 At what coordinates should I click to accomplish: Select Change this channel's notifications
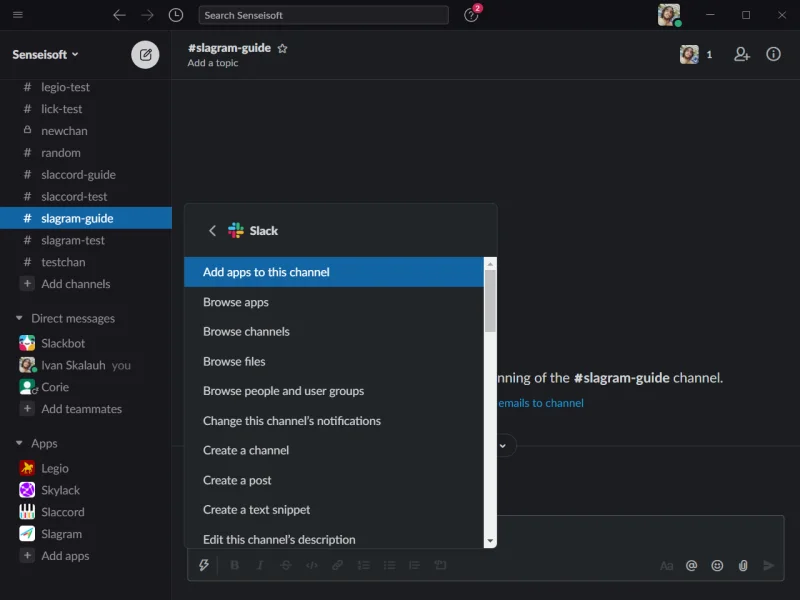point(334,421)
